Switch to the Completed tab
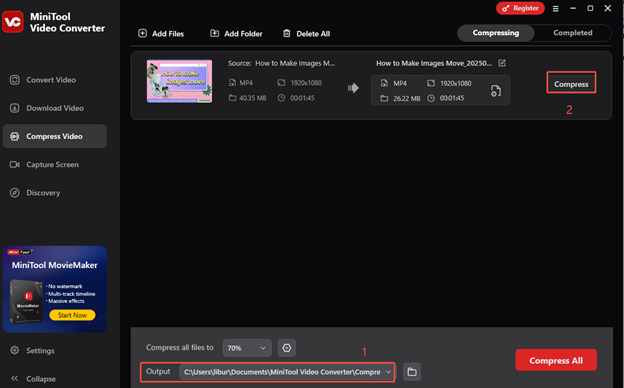 coord(573,33)
